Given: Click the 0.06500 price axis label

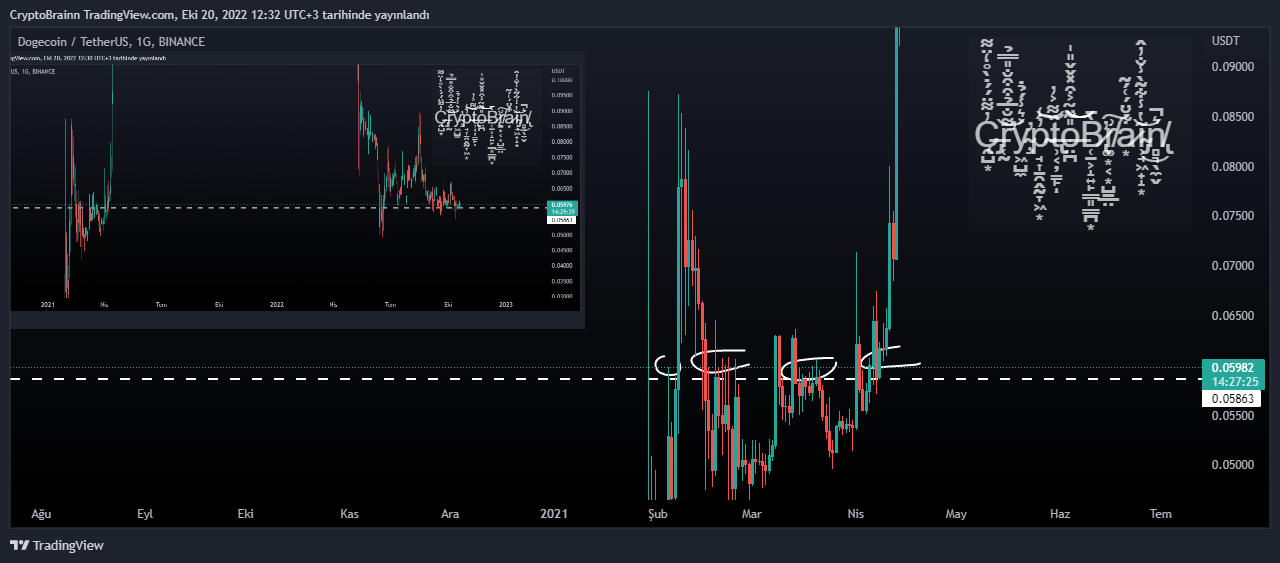Looking at the screenshot, I should [x=1231, y=316].
